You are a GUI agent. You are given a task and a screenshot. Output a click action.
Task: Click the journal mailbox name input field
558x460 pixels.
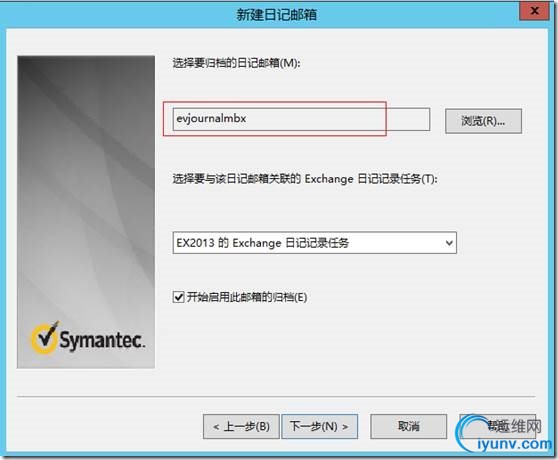point(301,119)
